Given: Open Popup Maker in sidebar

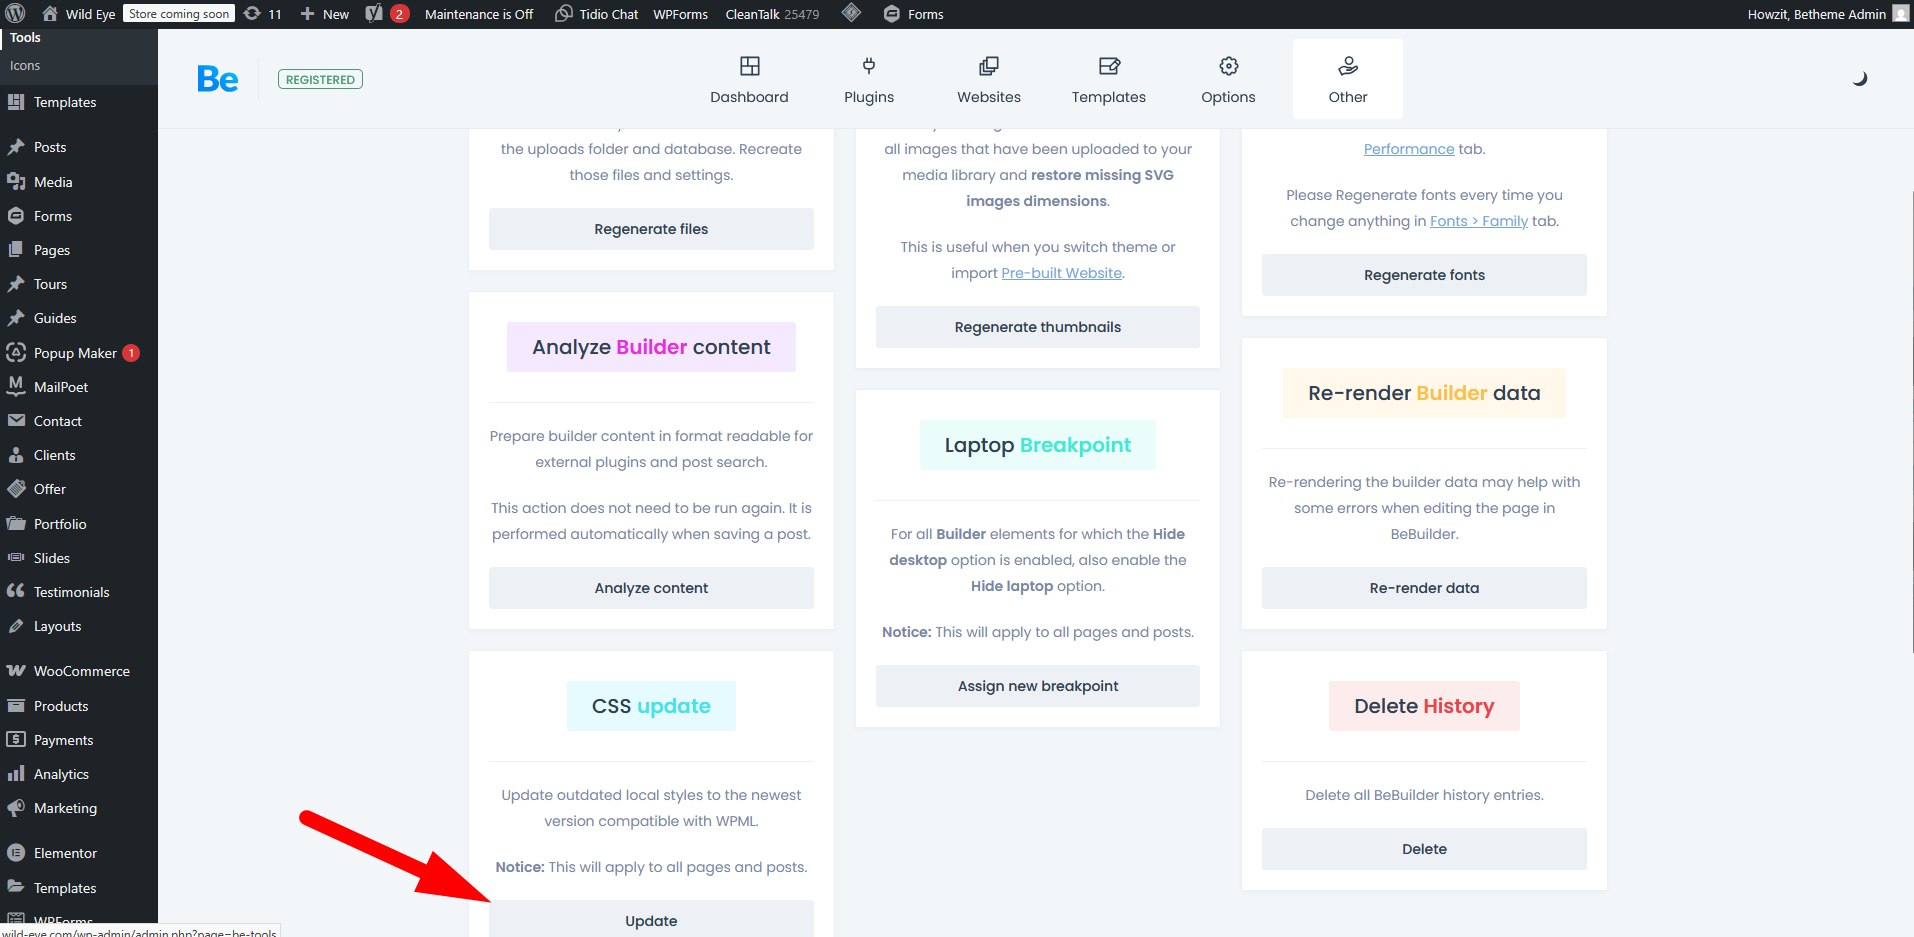Looking at the screenshot, I should pos(75,353).
